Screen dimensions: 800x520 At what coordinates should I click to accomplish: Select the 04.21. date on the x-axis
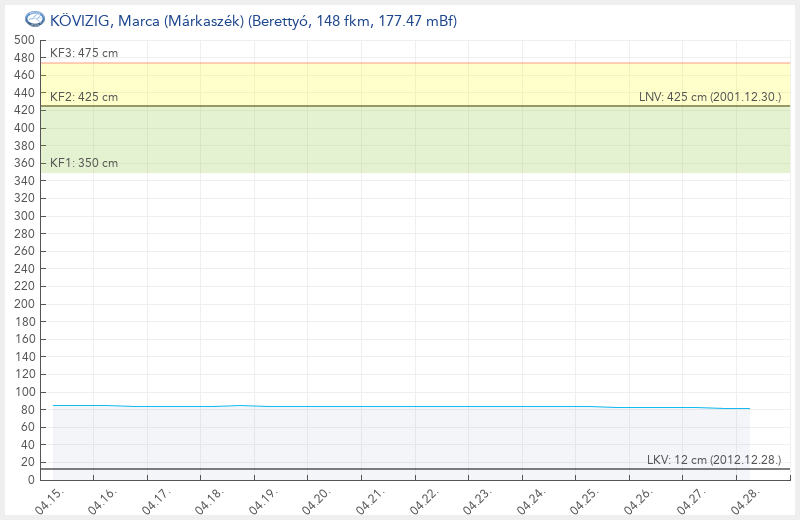point(370,499)
